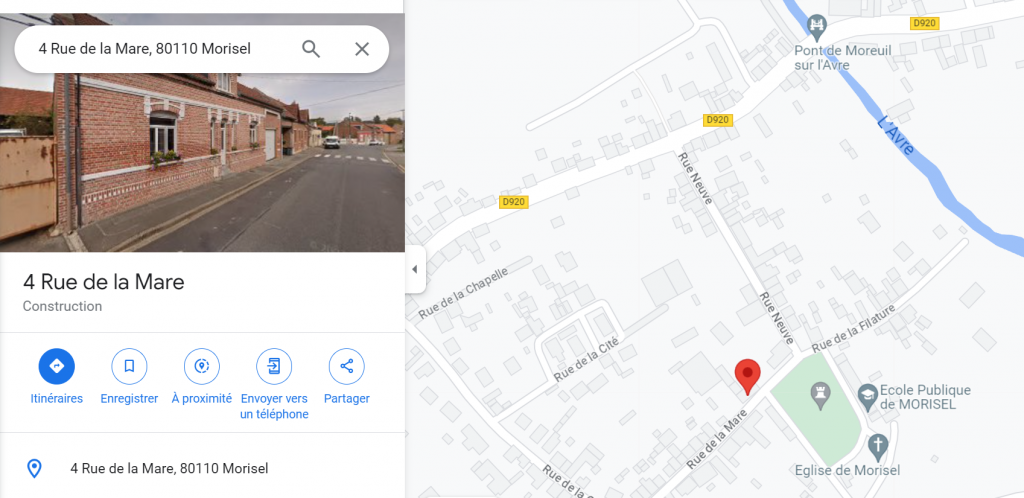1024x498 pixels.
Task: Open Pont de Moreuil sur l'Avre marker
Action: point(816,27)
